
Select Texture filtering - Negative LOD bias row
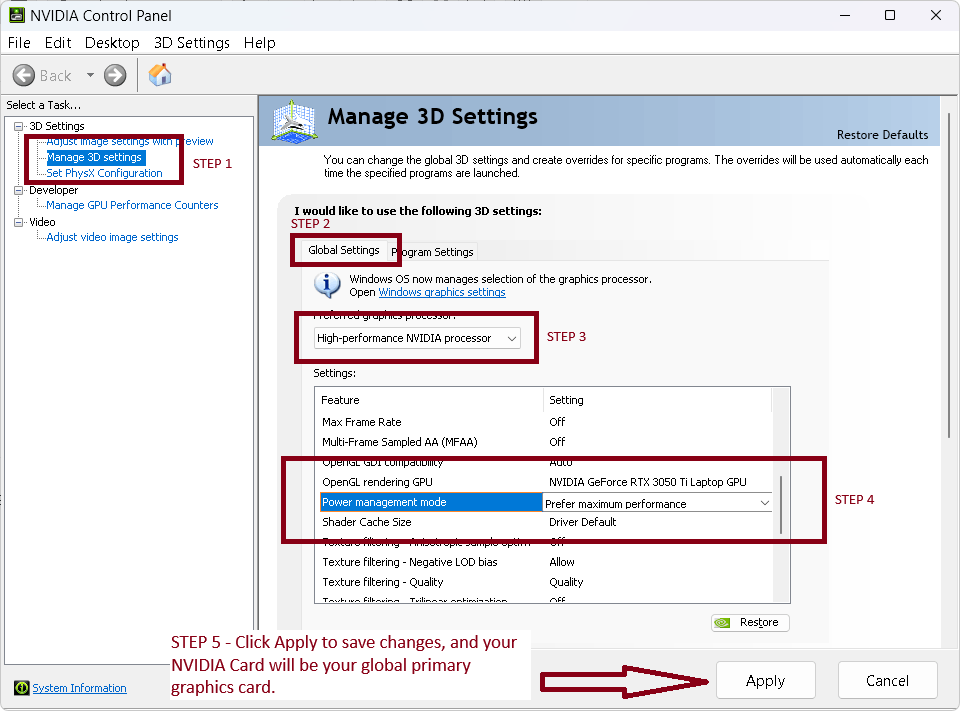pyautogui.click(x=546, y=562)
